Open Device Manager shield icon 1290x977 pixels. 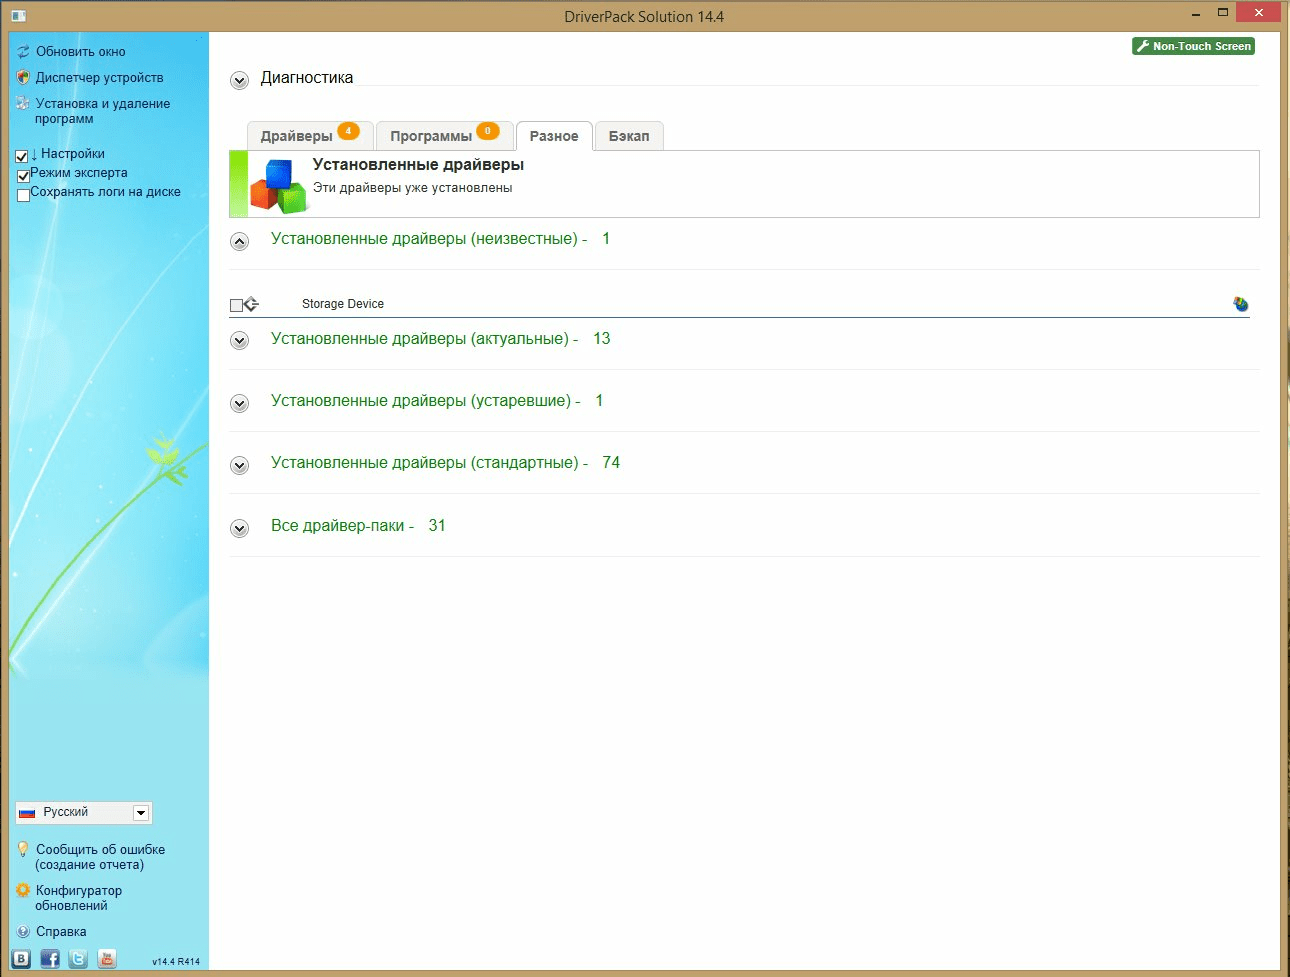(x=23, y=77)
